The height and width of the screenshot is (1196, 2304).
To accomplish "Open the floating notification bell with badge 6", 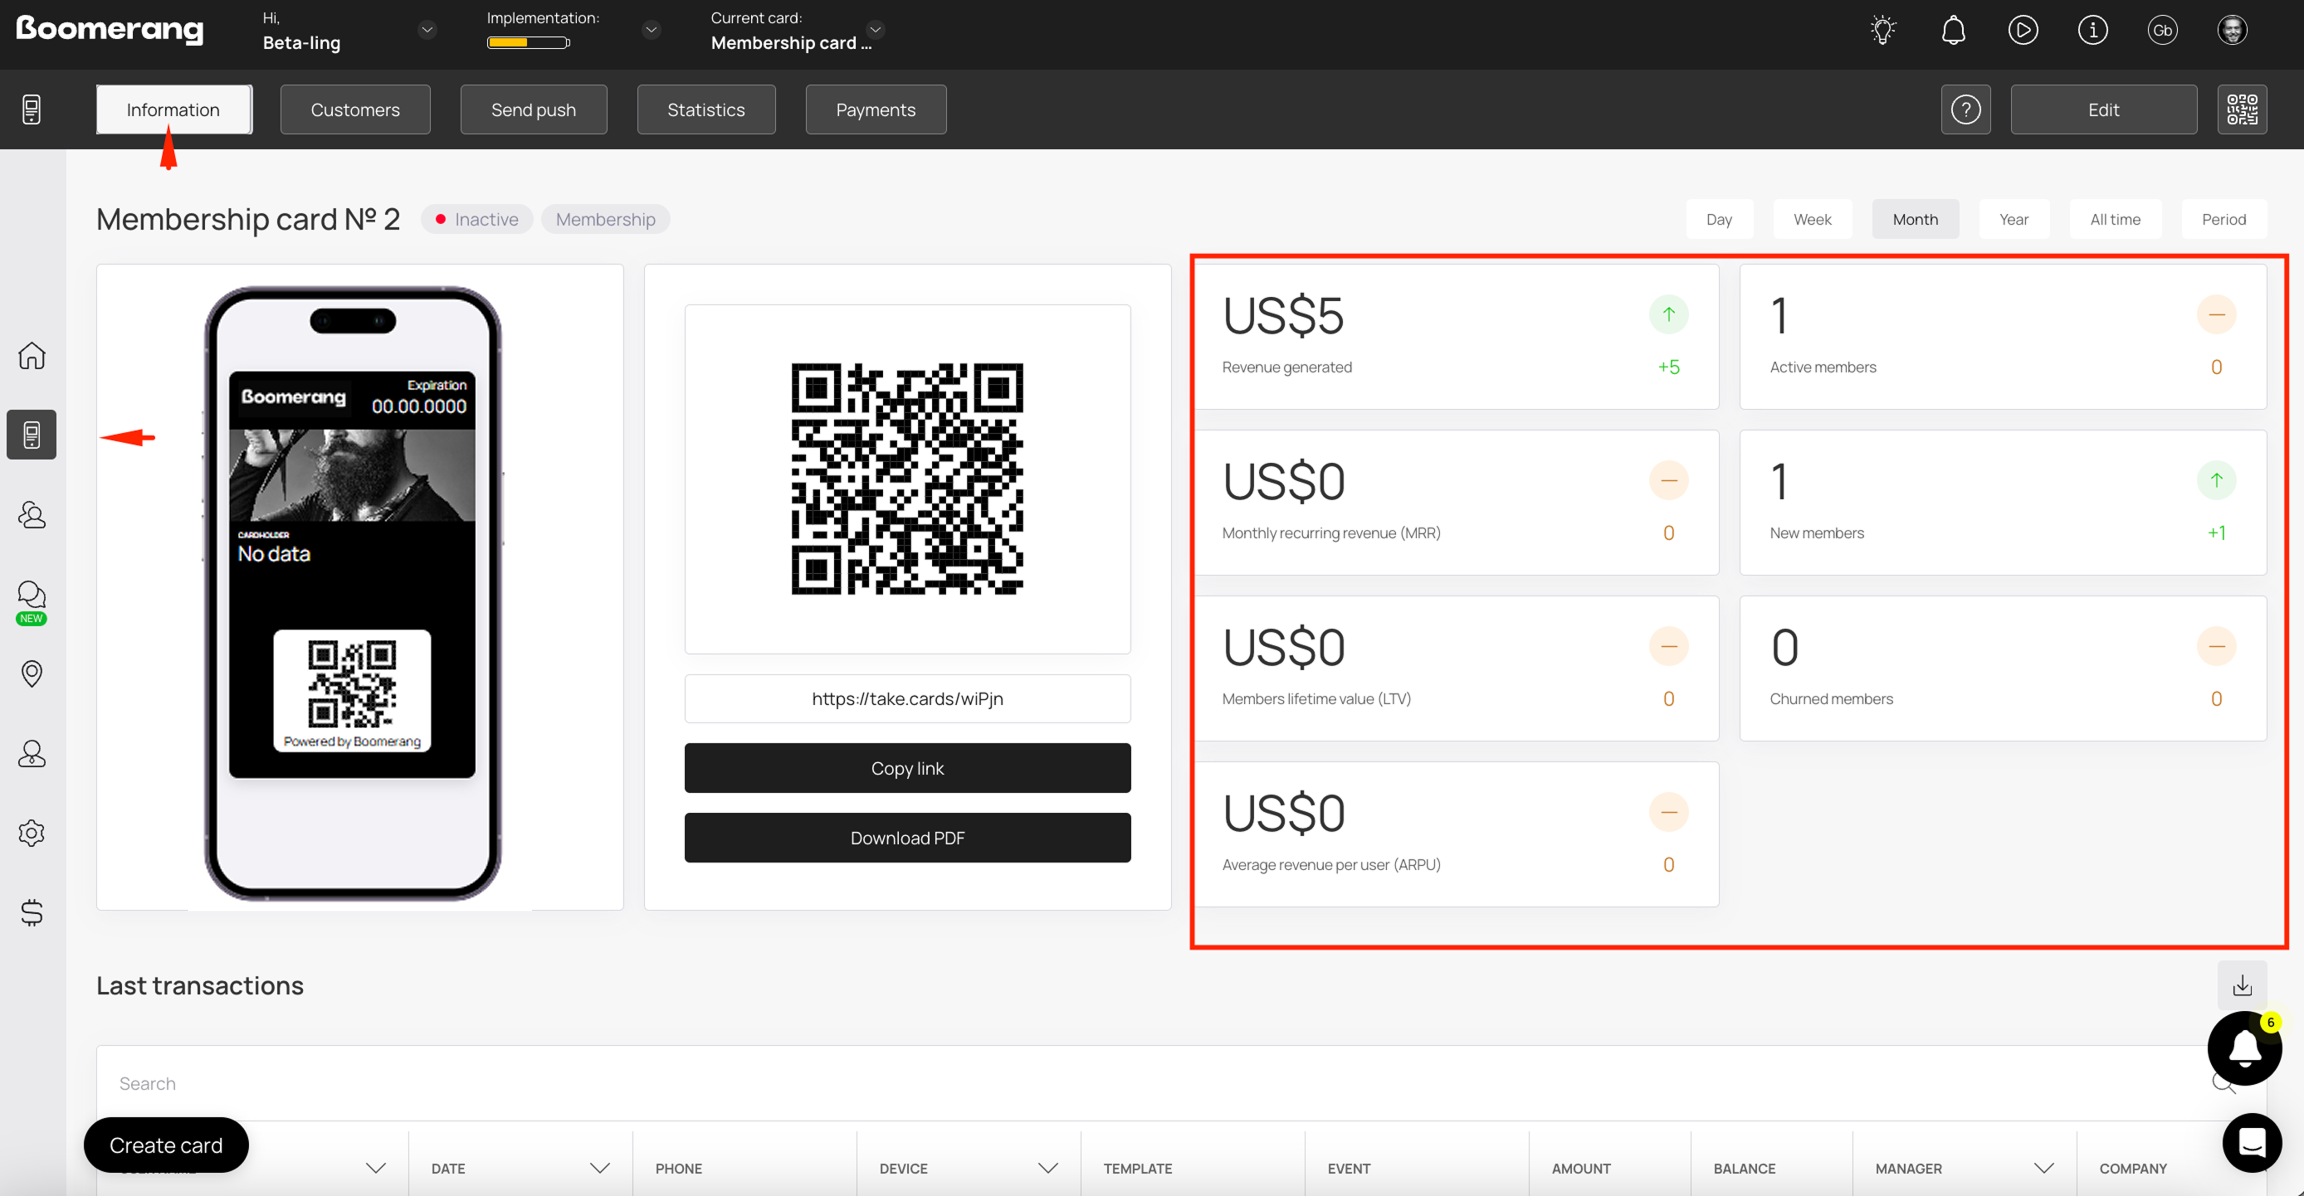I will click(2245, 1048).
